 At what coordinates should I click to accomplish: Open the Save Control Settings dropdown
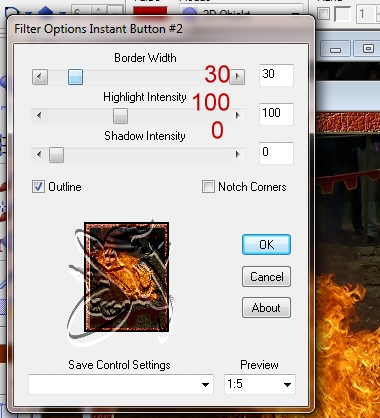(121, 384)
